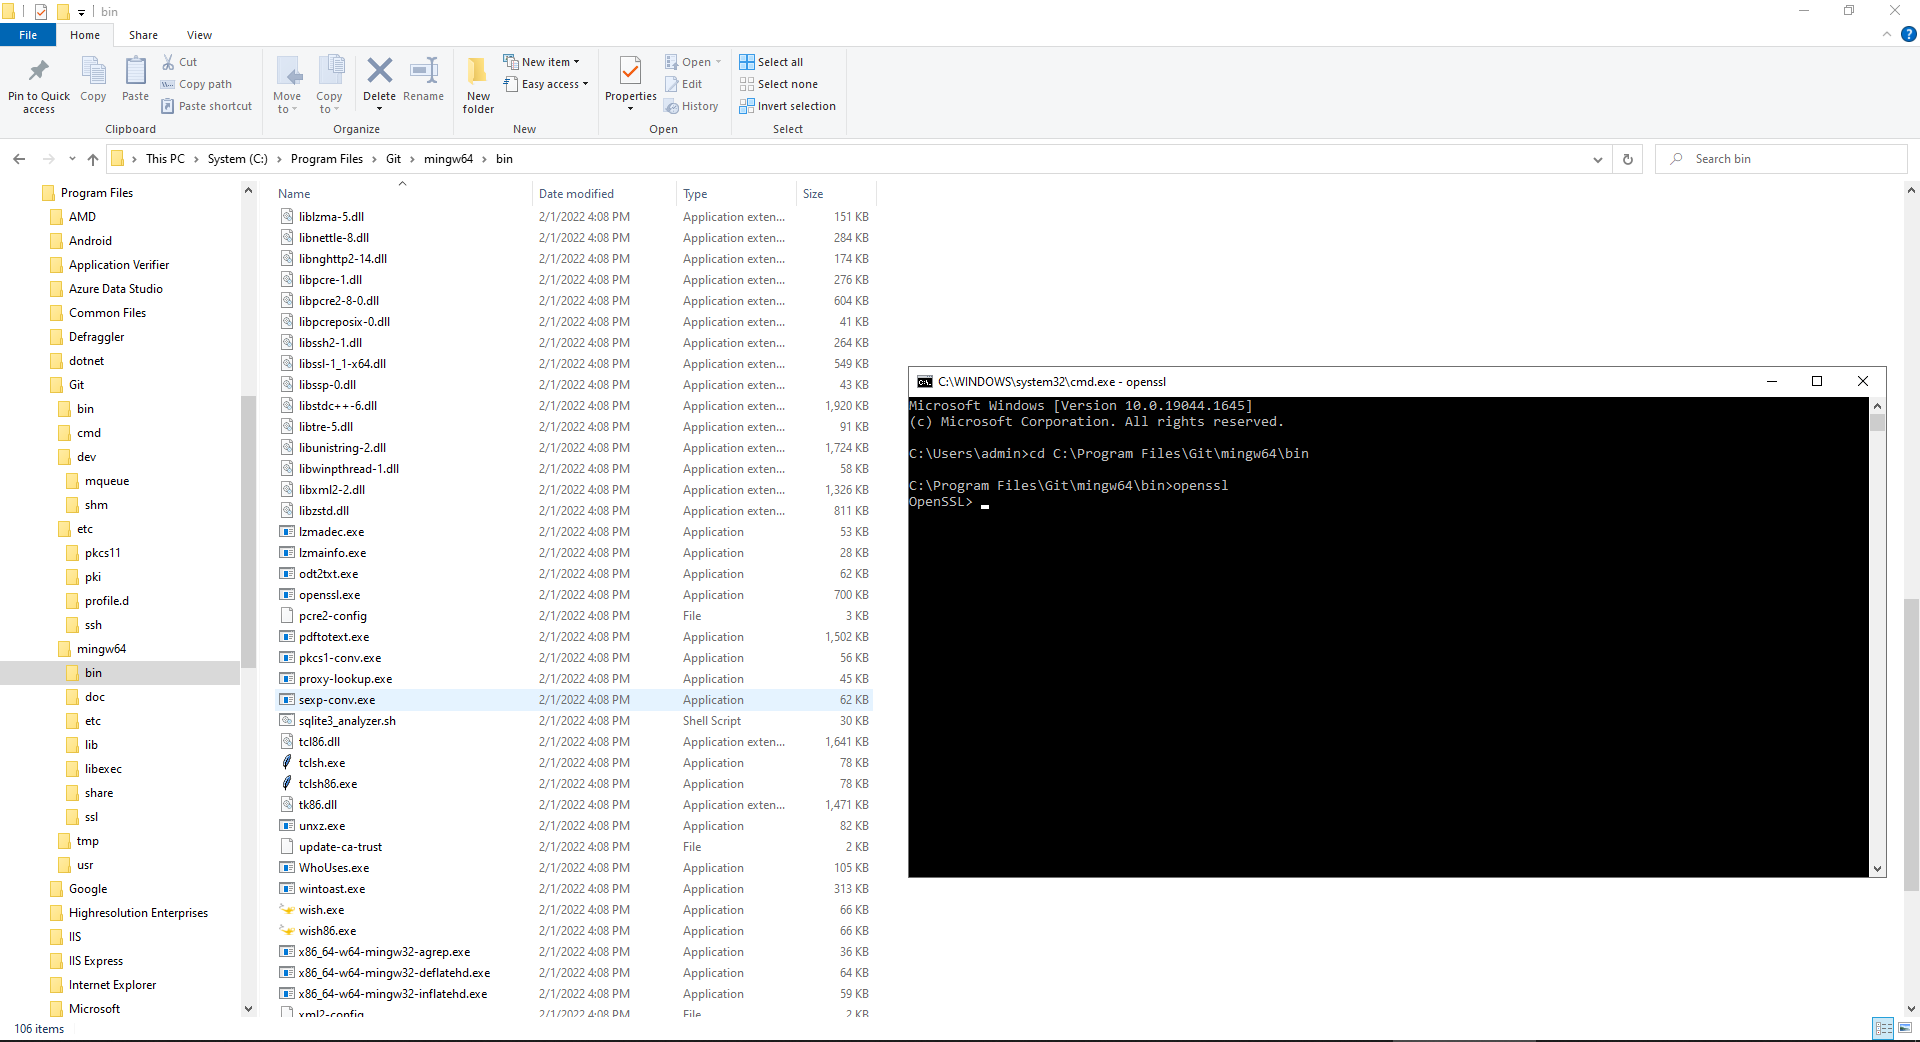
Task: Go up one folder level arrow
Action: point(93,159)
